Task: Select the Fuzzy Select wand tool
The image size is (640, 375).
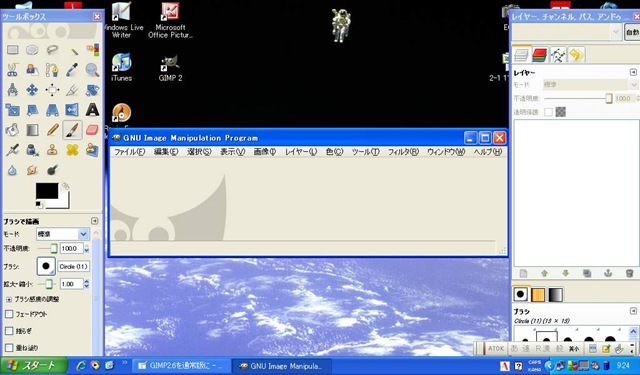Action: 72,50
